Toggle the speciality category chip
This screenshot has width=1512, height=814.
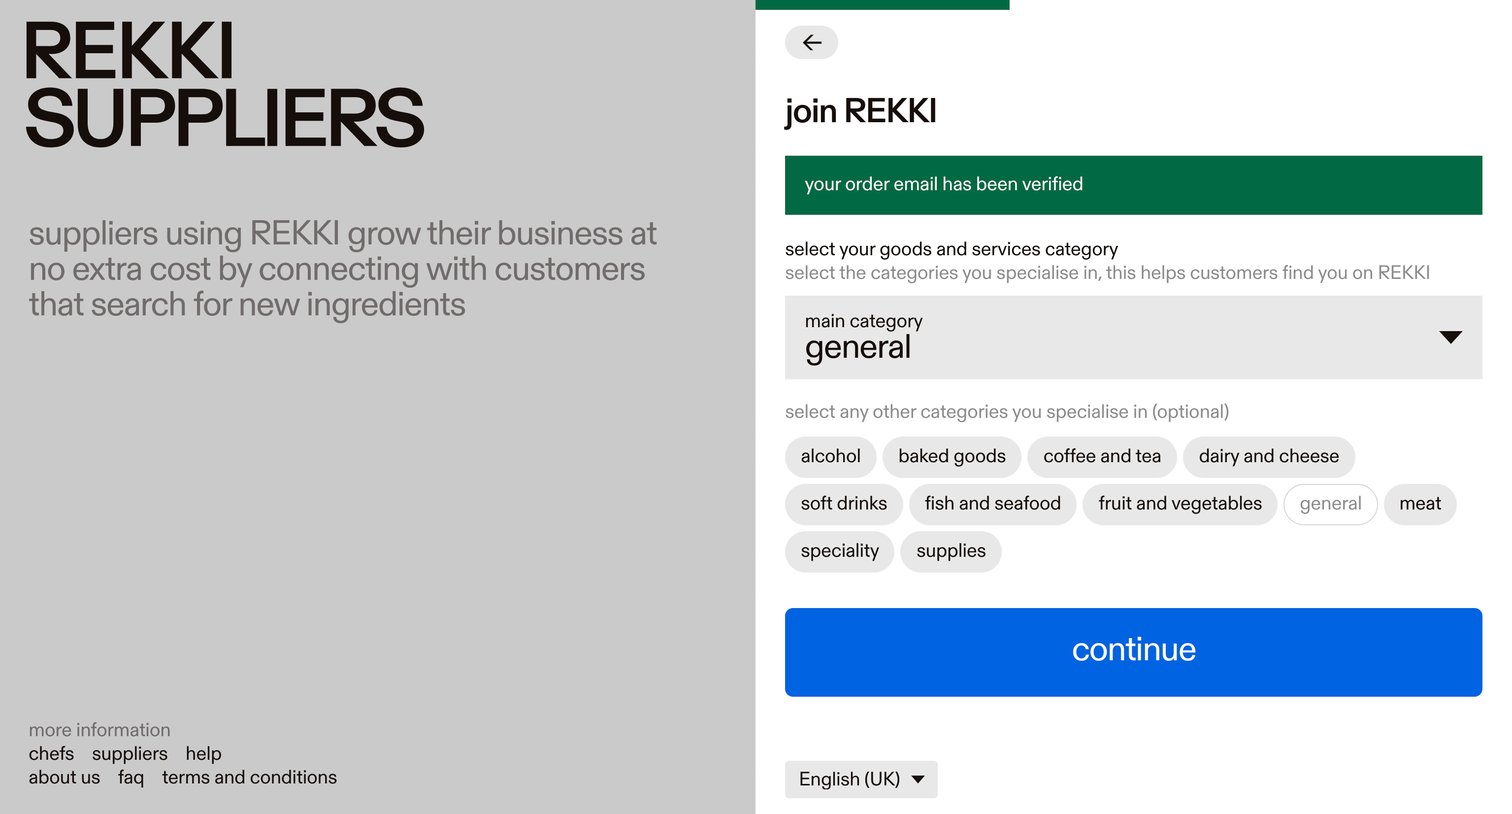[839, 551]
